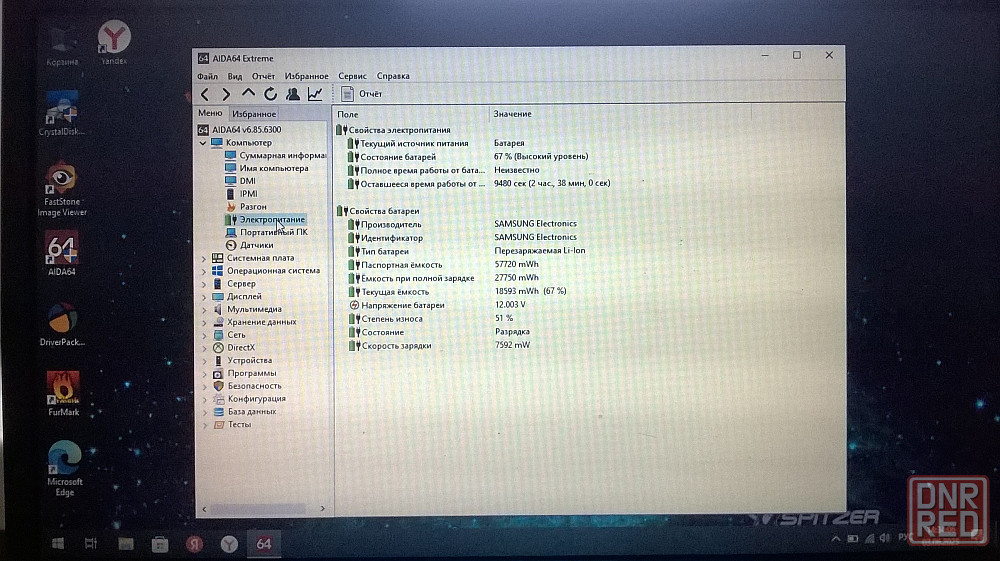This screenshot has width=1000, height=561.
Task: Select the Напряжение батареи row
Action: (x=437, y=305)
